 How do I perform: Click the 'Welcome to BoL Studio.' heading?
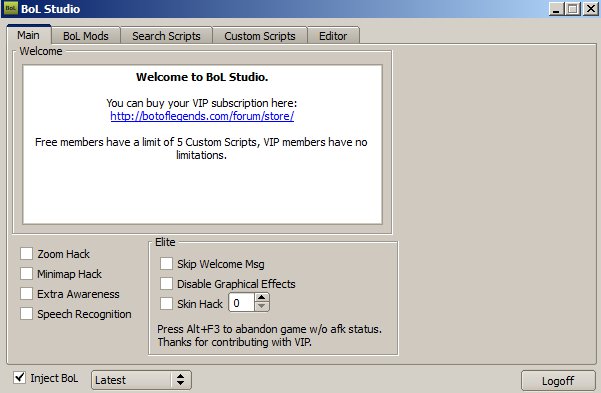coord(202,77)
